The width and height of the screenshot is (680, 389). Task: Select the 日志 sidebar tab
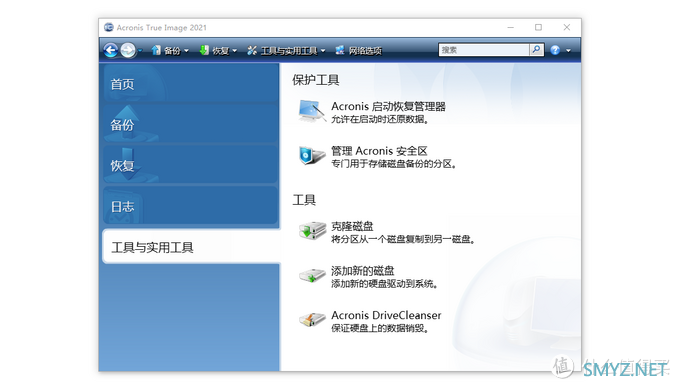coord(191,206)
